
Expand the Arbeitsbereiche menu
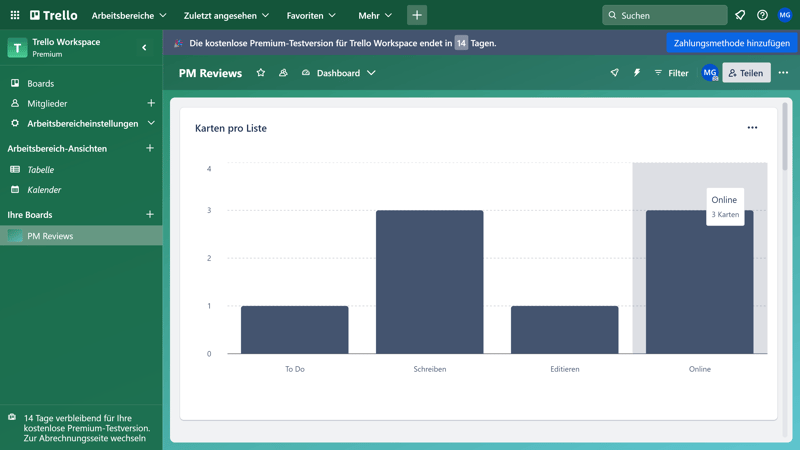tap(129, 15)
